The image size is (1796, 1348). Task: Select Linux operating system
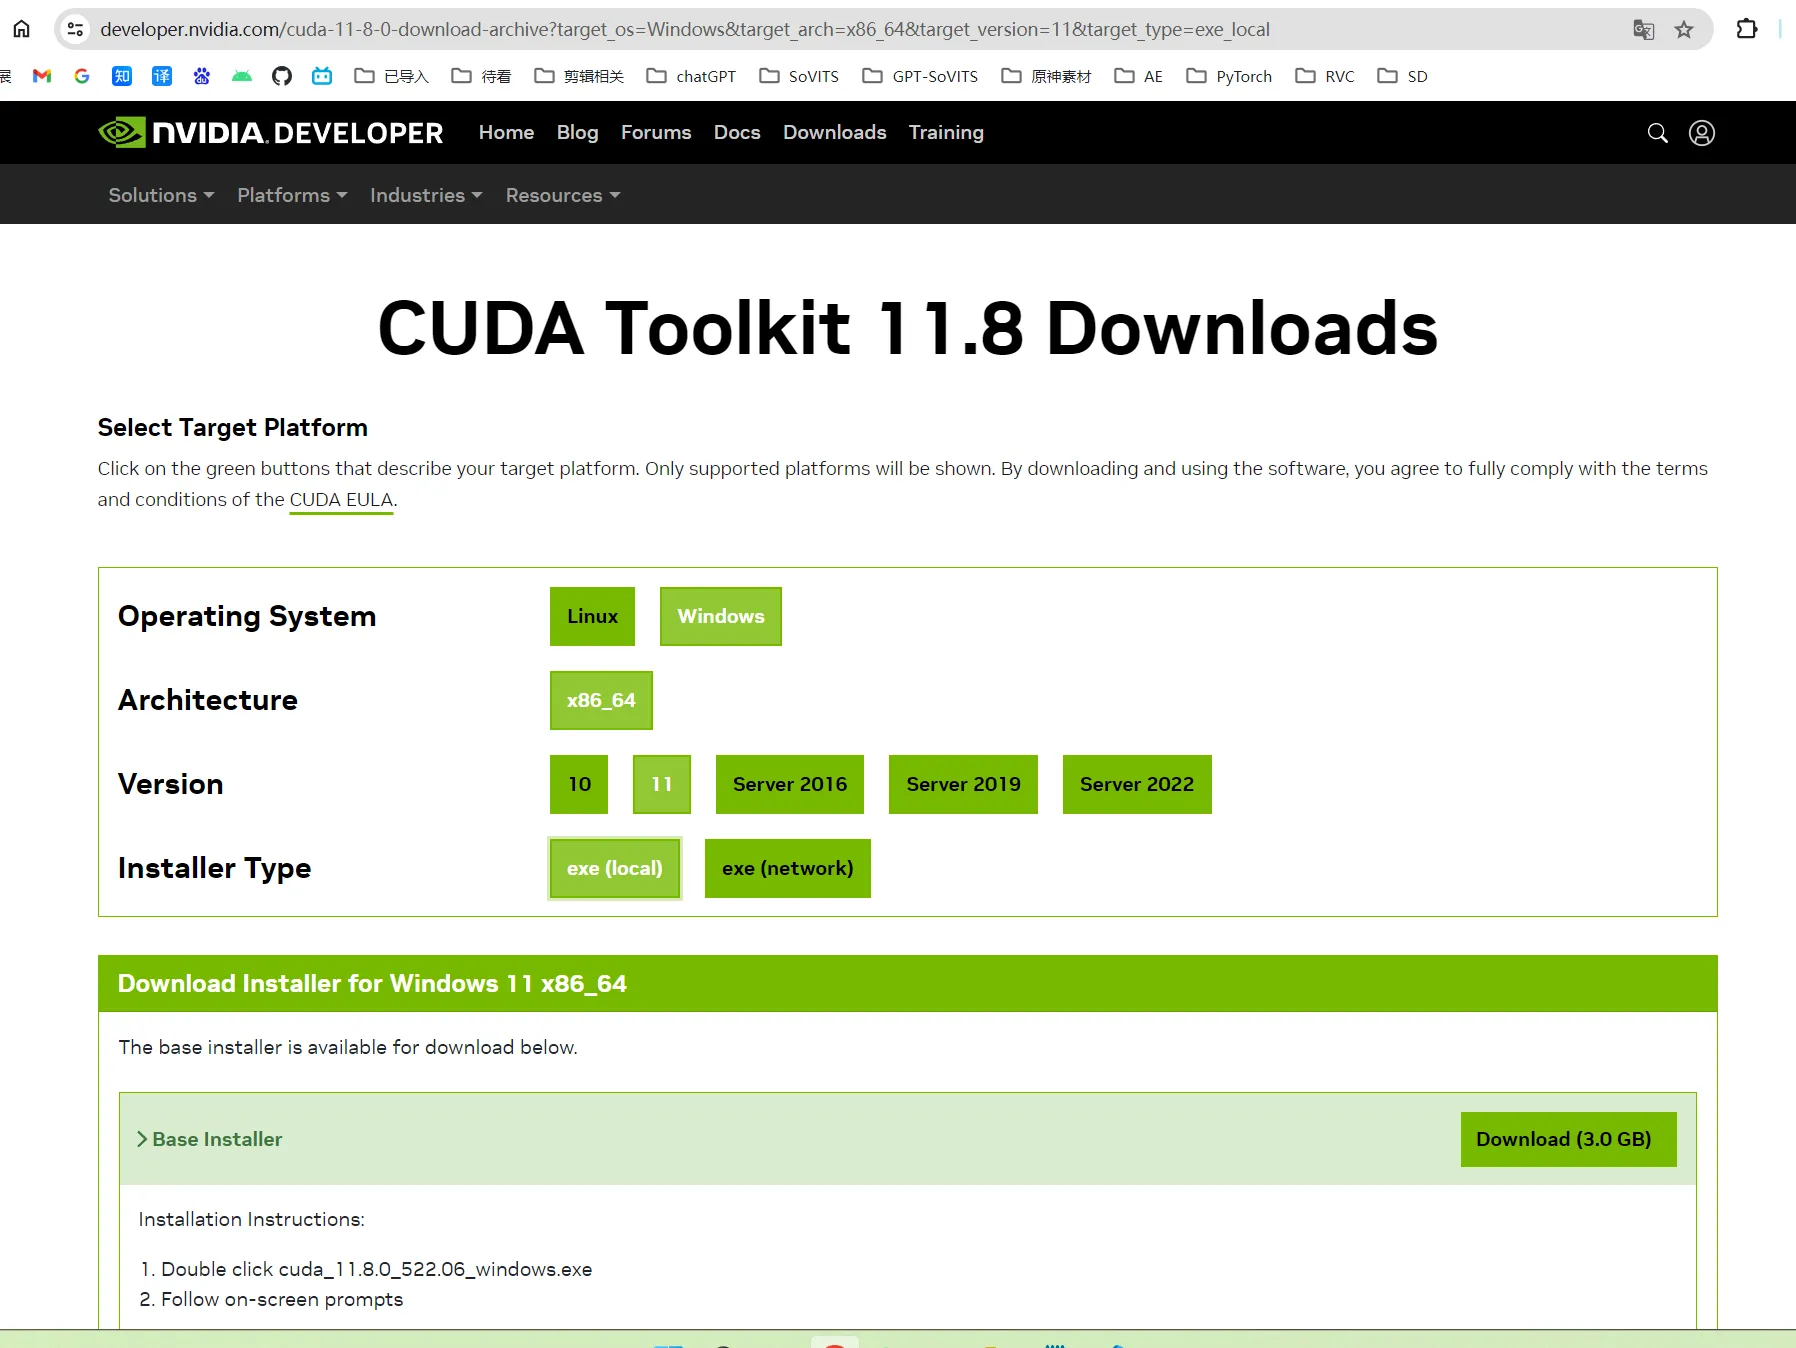pos(592,616)
